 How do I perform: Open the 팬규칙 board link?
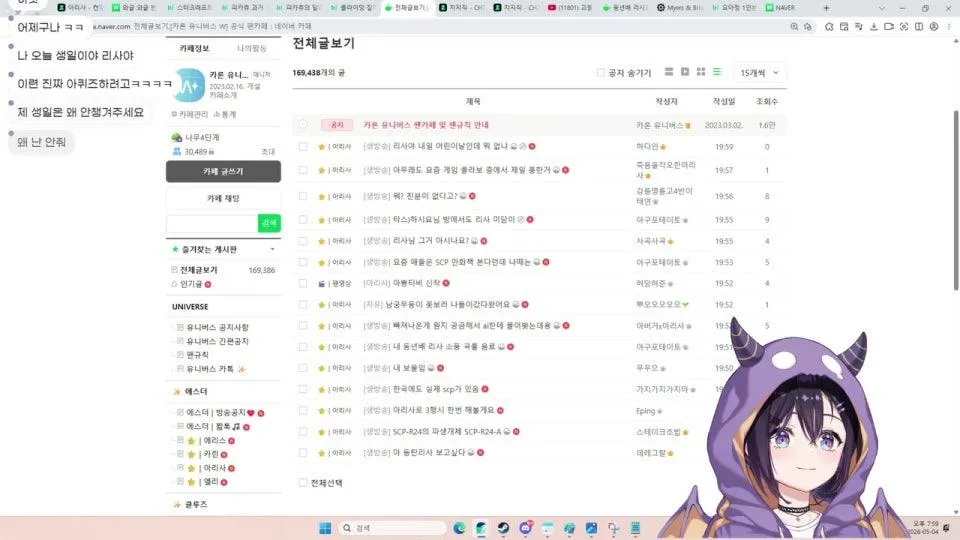197,354
